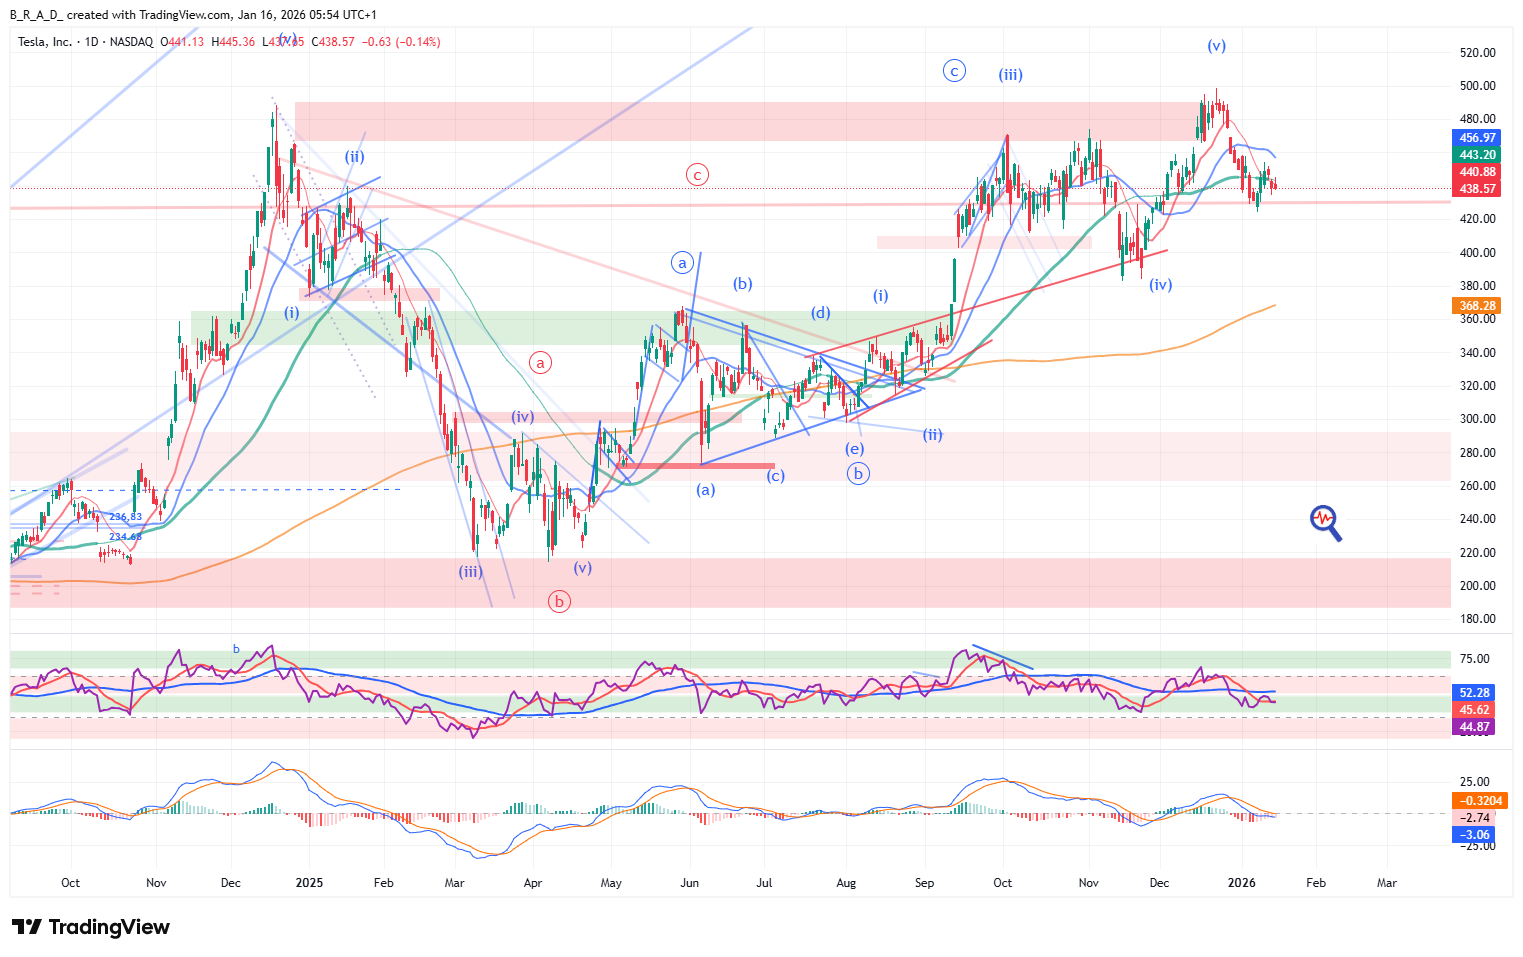
Task: Click the orange -0.3204 indicator value label
Action: (1476, 800)
